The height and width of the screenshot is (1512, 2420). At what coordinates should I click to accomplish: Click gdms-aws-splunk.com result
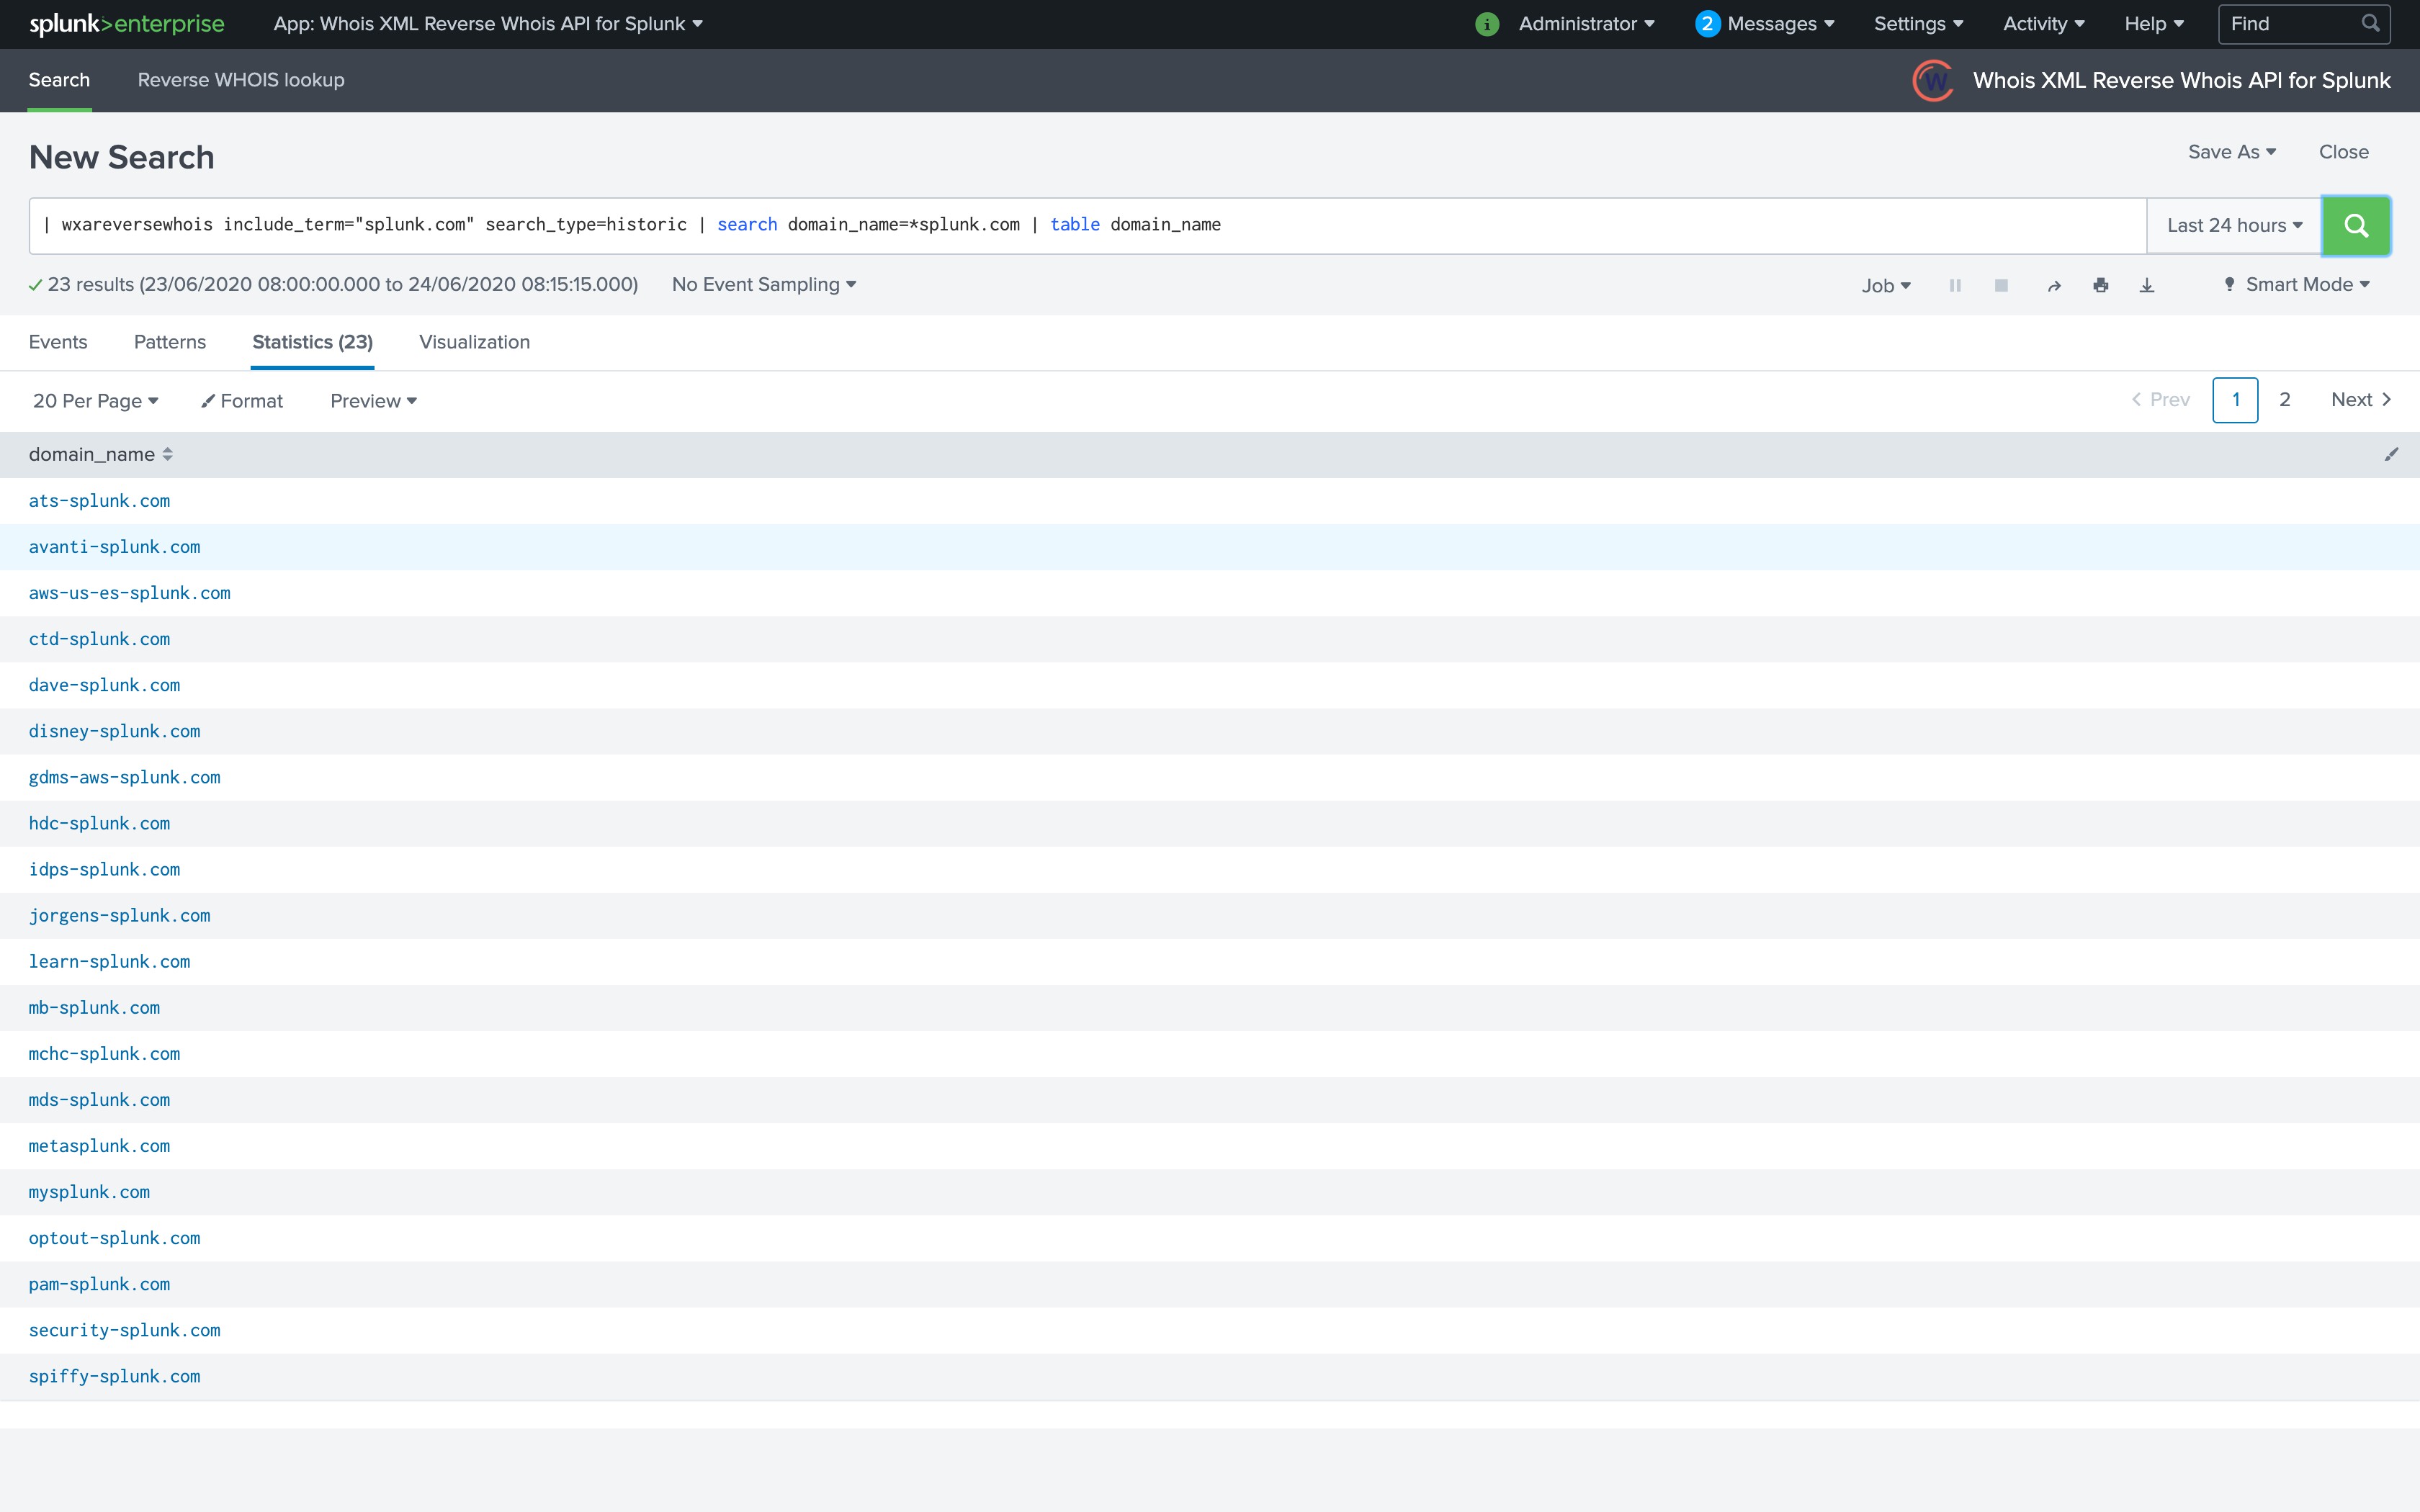[124, 777]
